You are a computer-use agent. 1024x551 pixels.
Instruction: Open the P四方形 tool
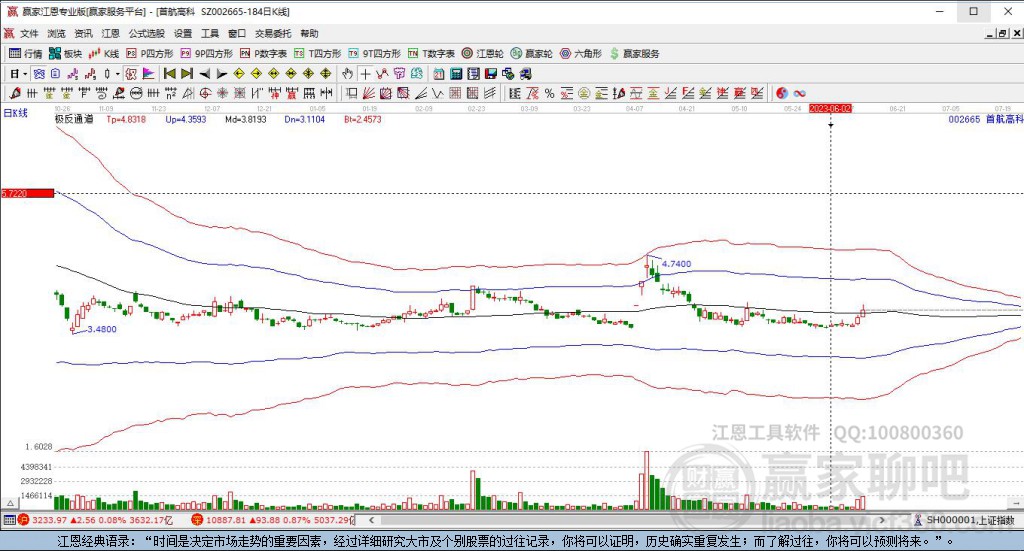point(150,54)
